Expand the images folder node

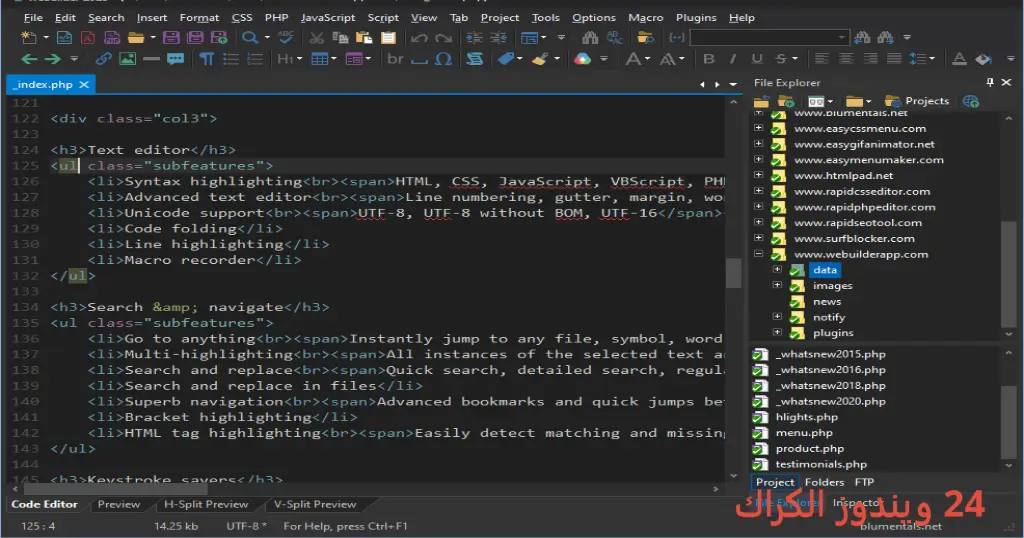tap(777, 285)
